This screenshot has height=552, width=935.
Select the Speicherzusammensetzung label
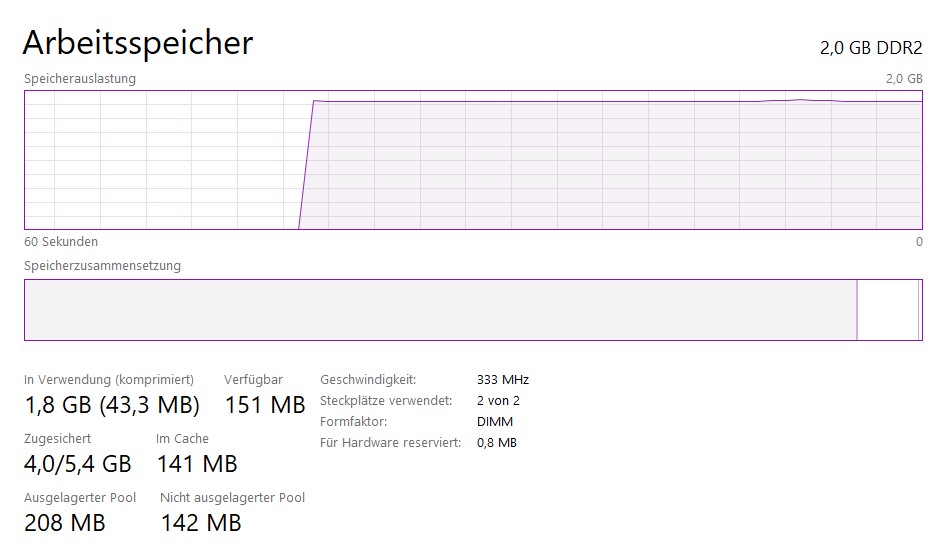click(x=102, y=266)
